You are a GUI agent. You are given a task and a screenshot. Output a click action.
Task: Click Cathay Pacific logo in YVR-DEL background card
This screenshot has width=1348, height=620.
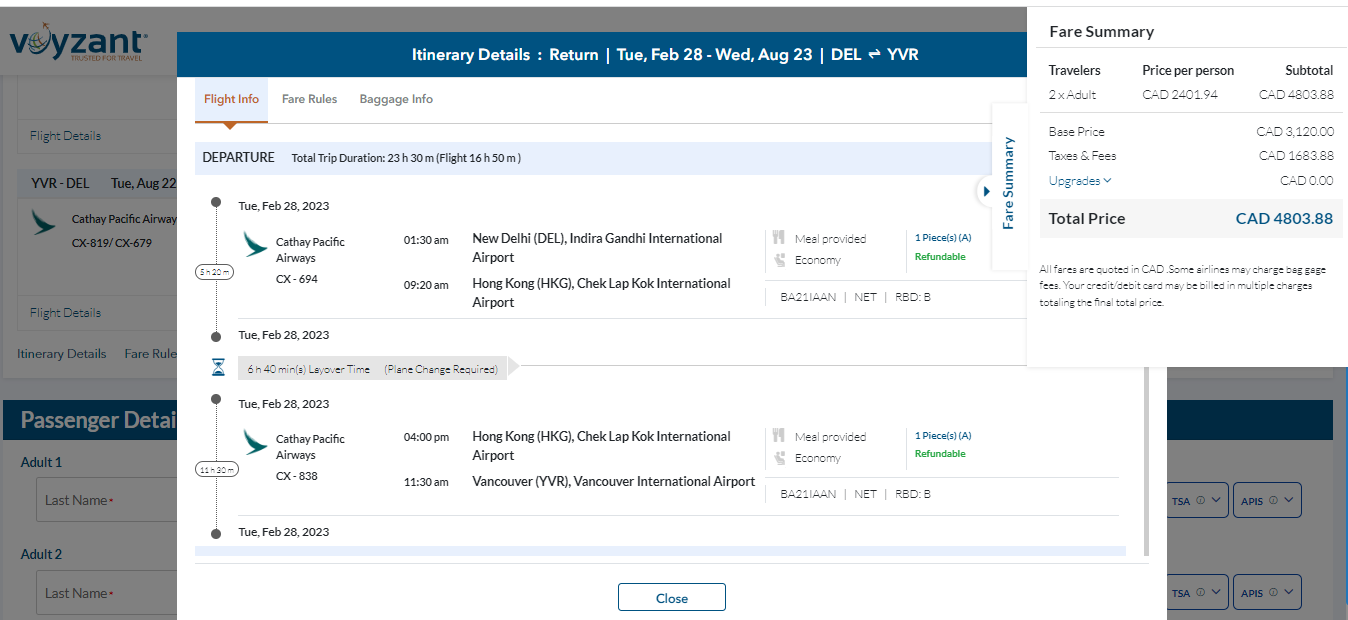tap(43, 221)
